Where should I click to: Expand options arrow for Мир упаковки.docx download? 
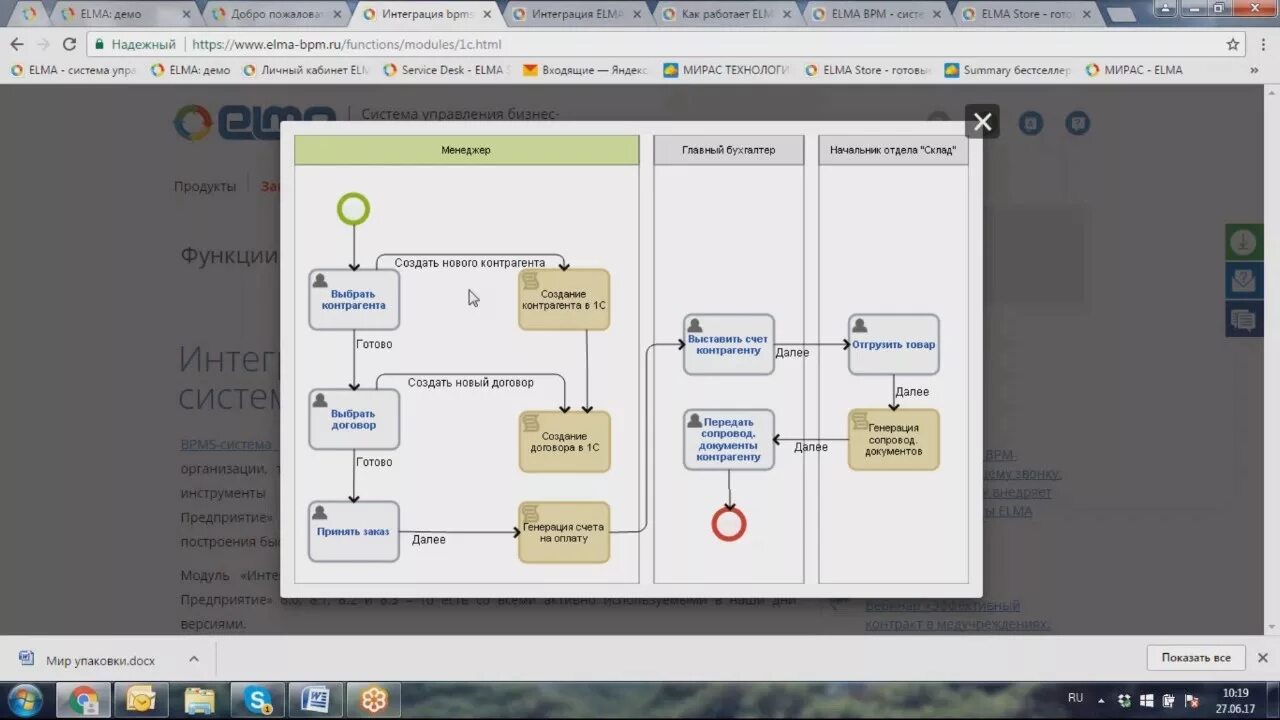point(194,659)
